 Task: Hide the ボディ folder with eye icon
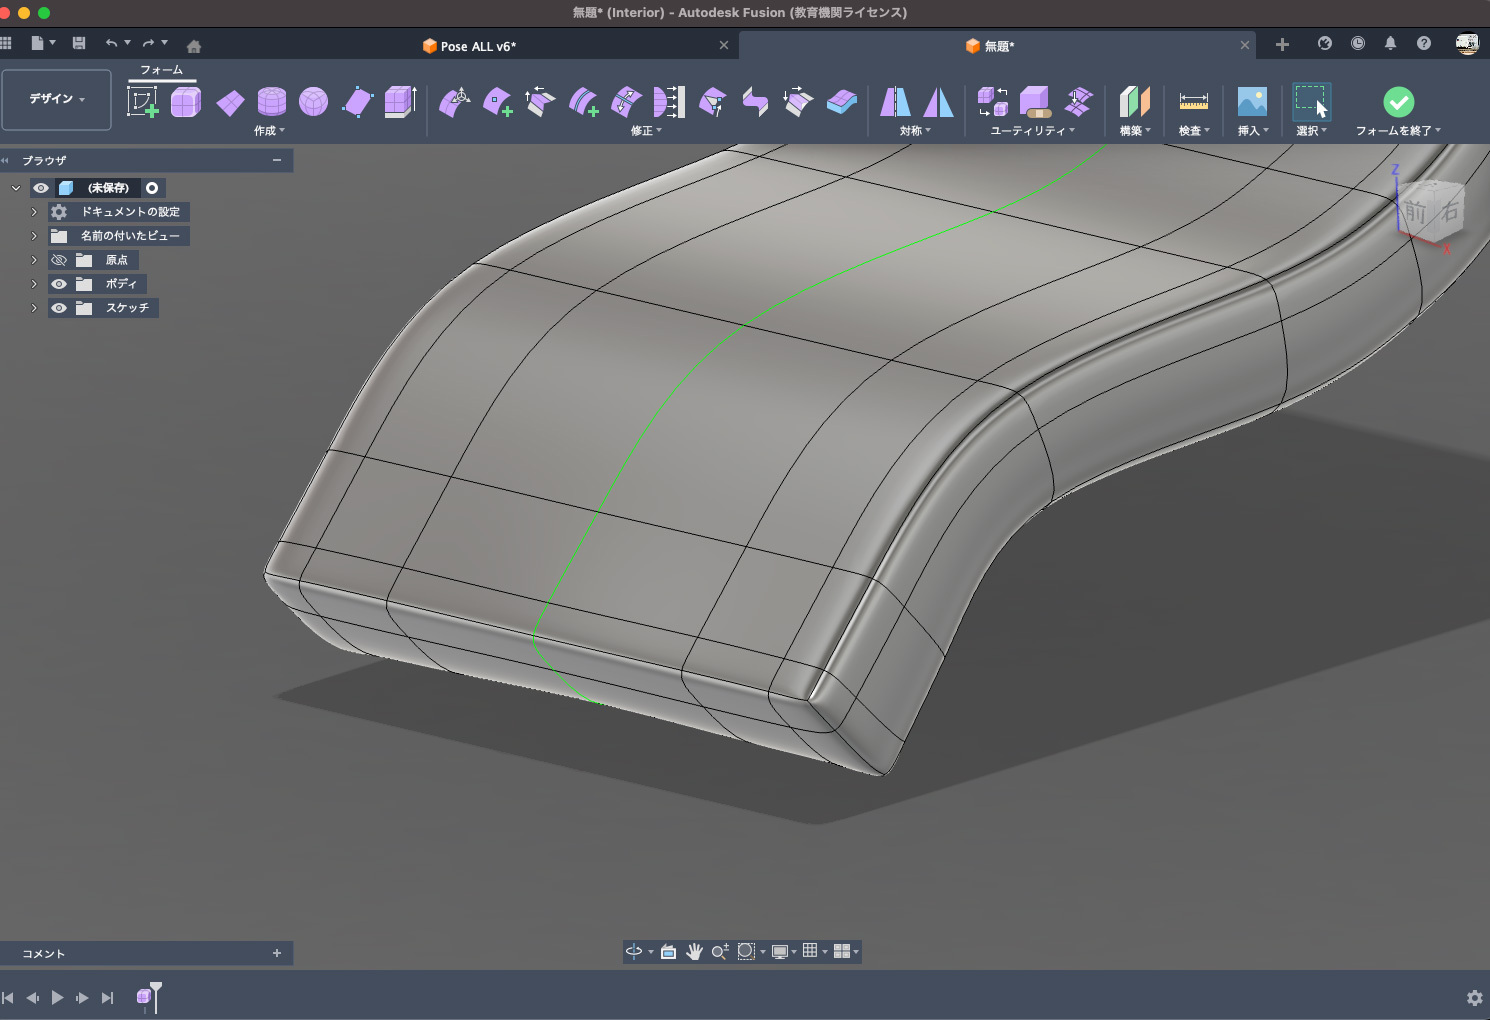pos(59,284)
